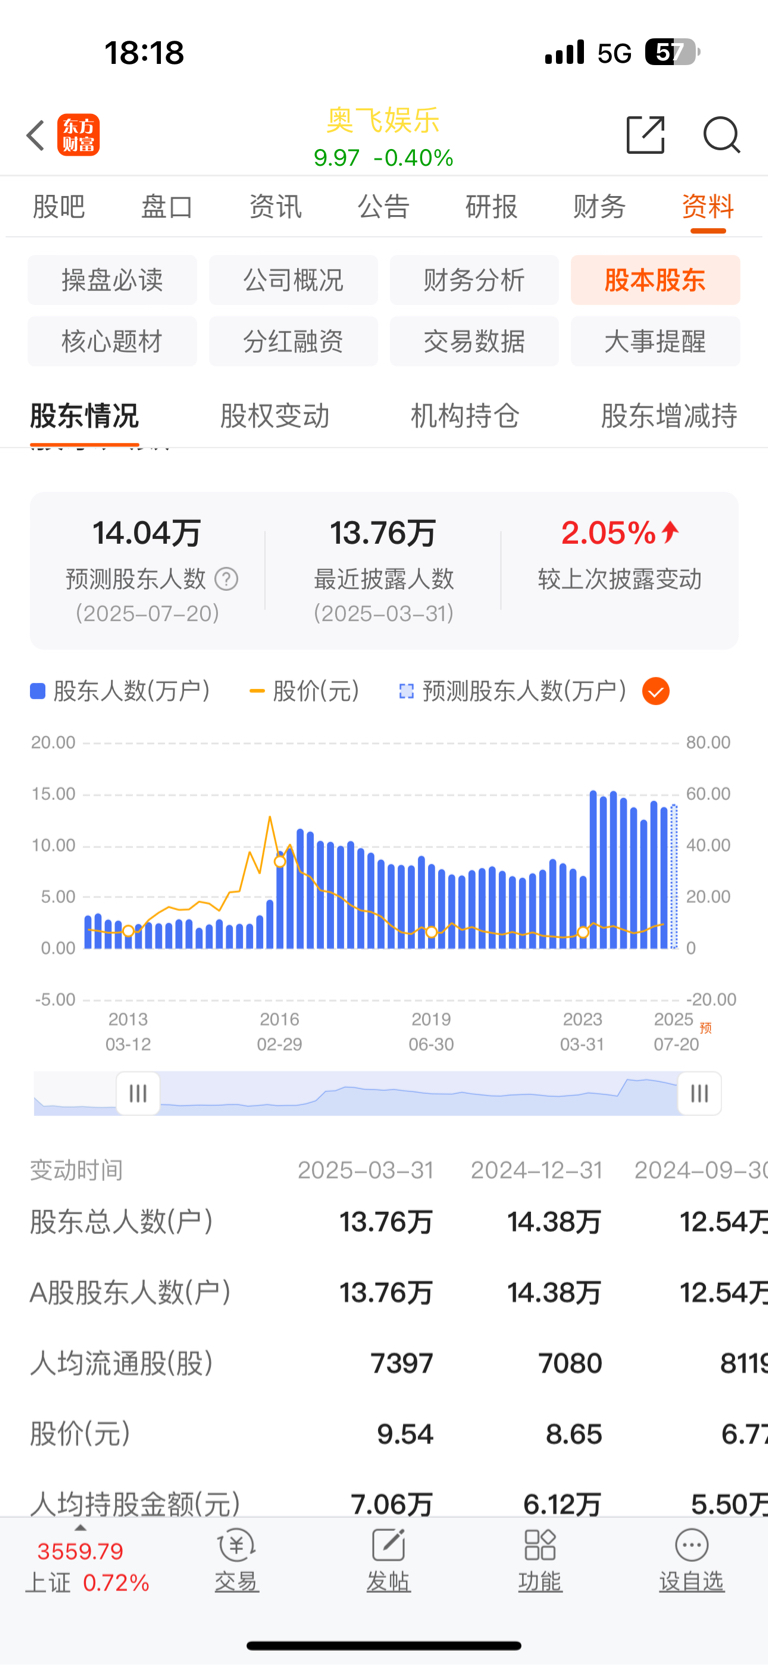Tap 7080 in 人均流通股 row
This screenshot has width=768, height=1665.
[x=570, y=1363]
